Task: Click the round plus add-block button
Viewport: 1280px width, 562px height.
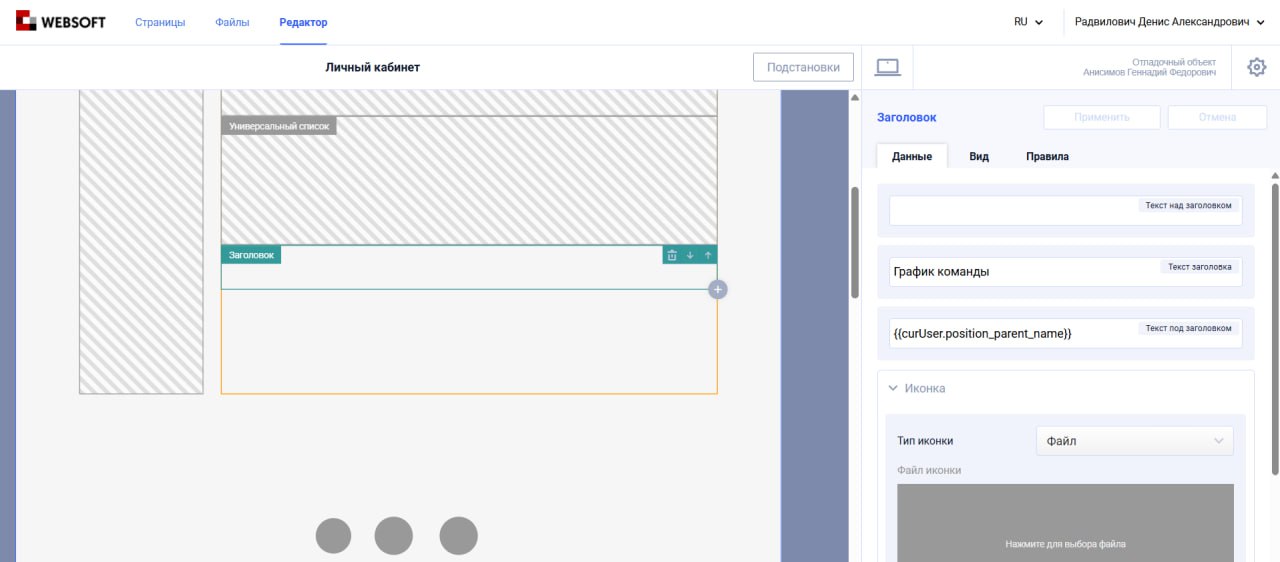Action: (x=717, y=290)
